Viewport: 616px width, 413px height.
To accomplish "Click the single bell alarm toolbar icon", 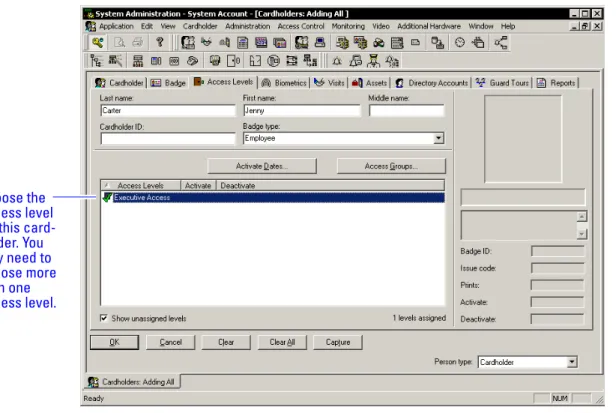I will (337, 61).
